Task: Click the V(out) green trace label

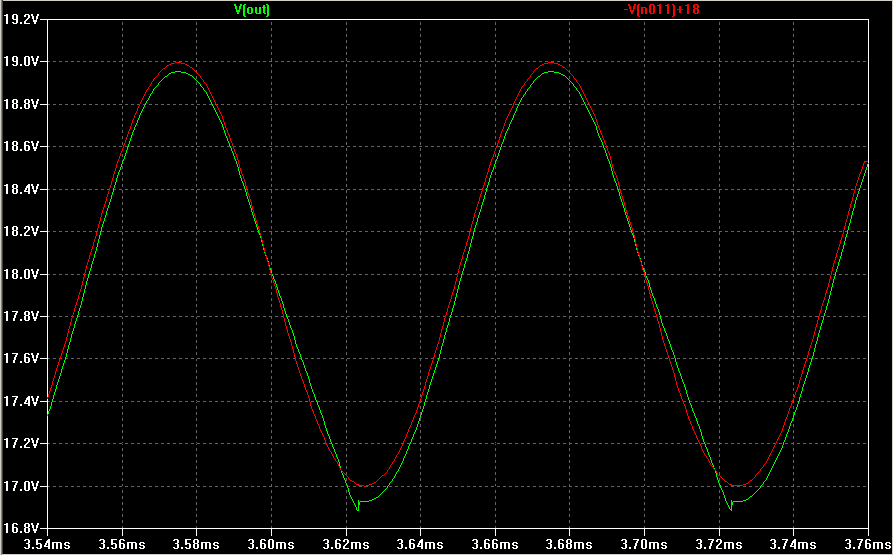Action: tap(251, 10)
